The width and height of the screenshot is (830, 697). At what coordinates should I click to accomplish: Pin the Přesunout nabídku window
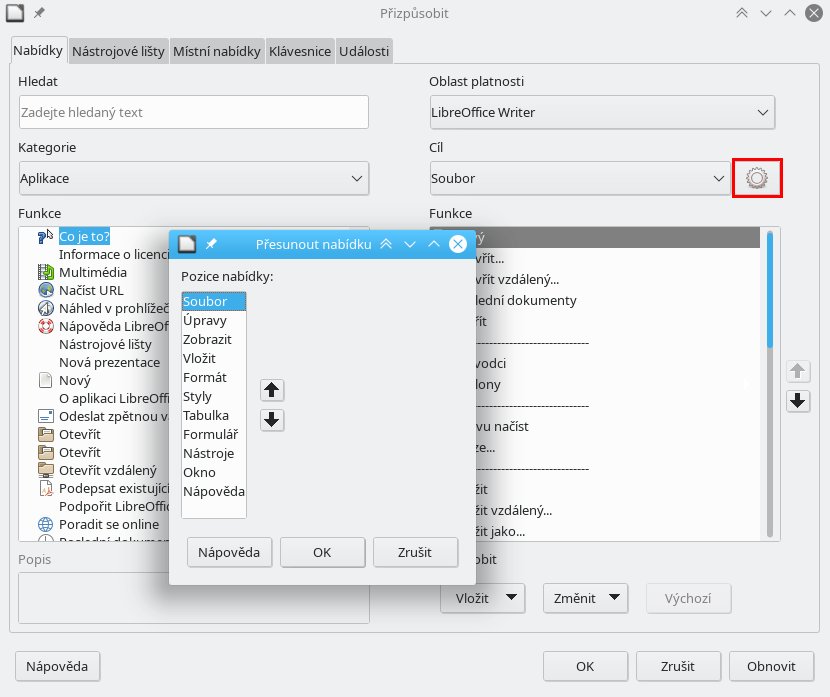coord(211,243)
